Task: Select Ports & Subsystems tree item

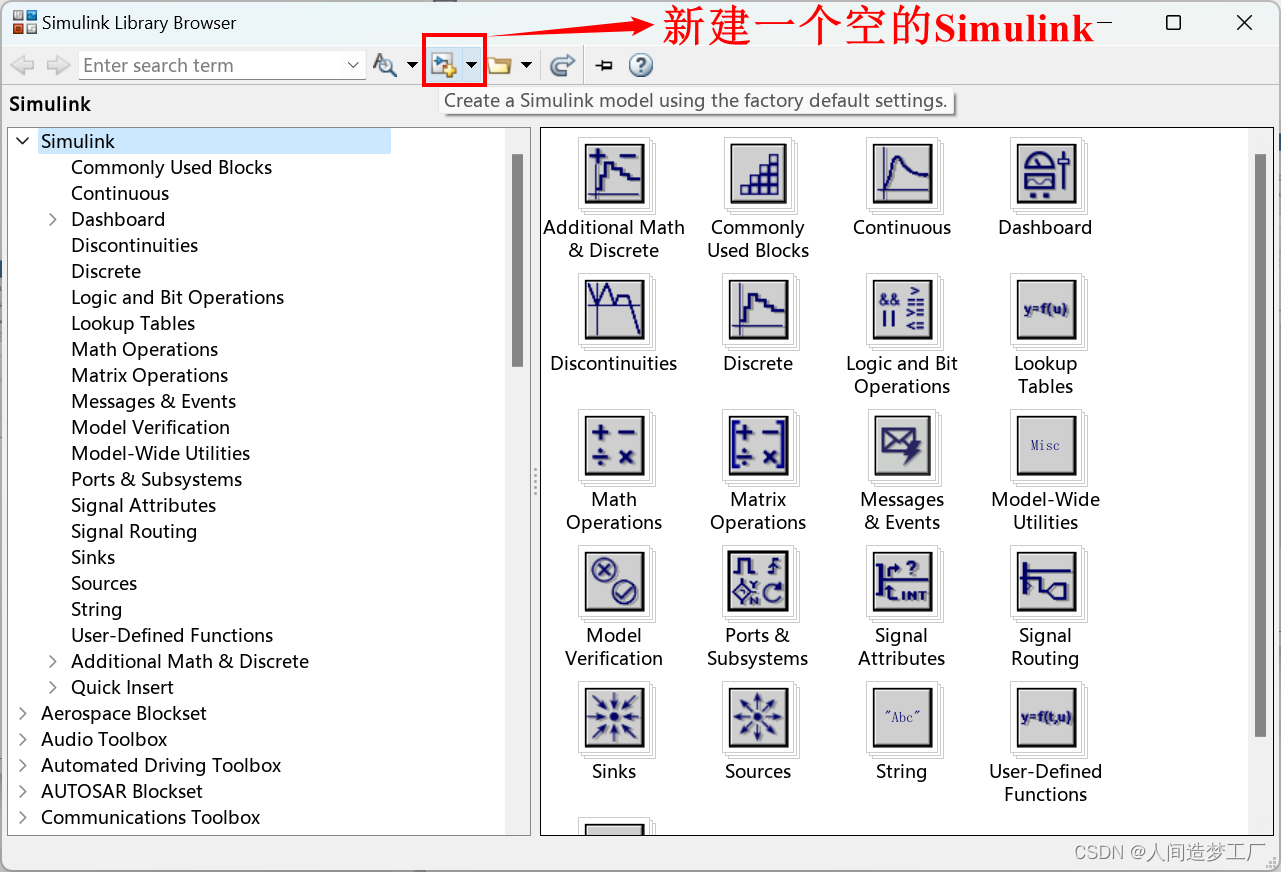Action: [x=157, y=480]
